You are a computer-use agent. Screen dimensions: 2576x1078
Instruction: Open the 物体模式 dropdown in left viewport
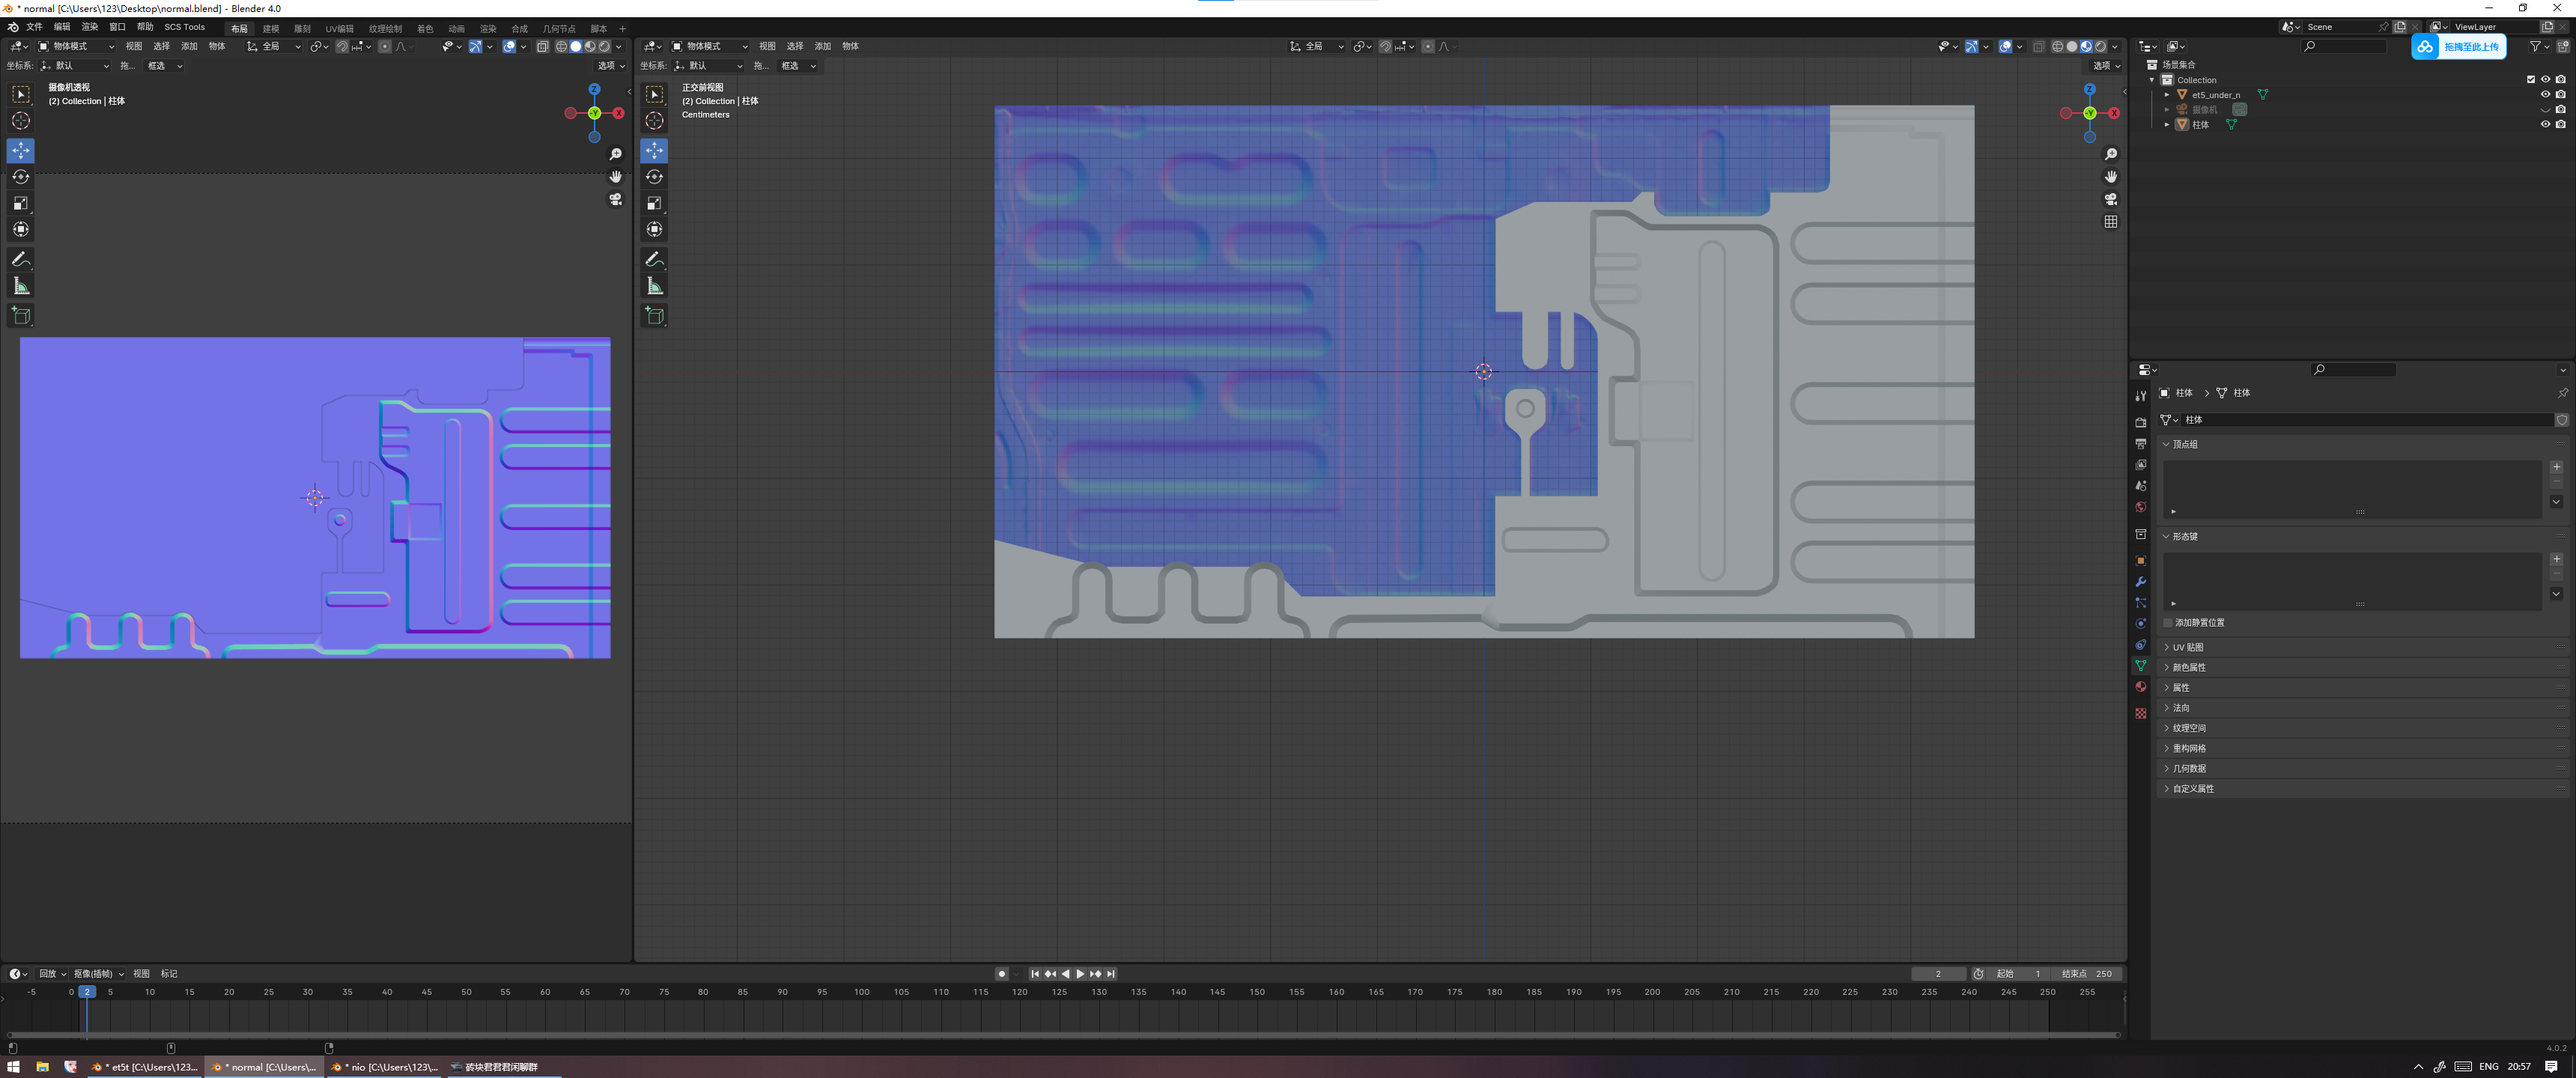click(76, 47)
